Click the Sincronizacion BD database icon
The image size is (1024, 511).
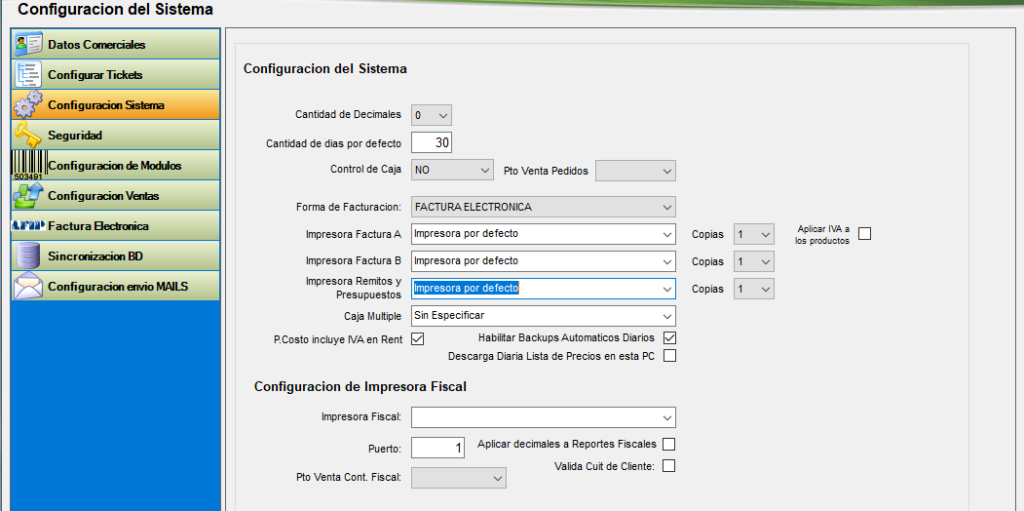pyautogui.click(x=28, y=256)
